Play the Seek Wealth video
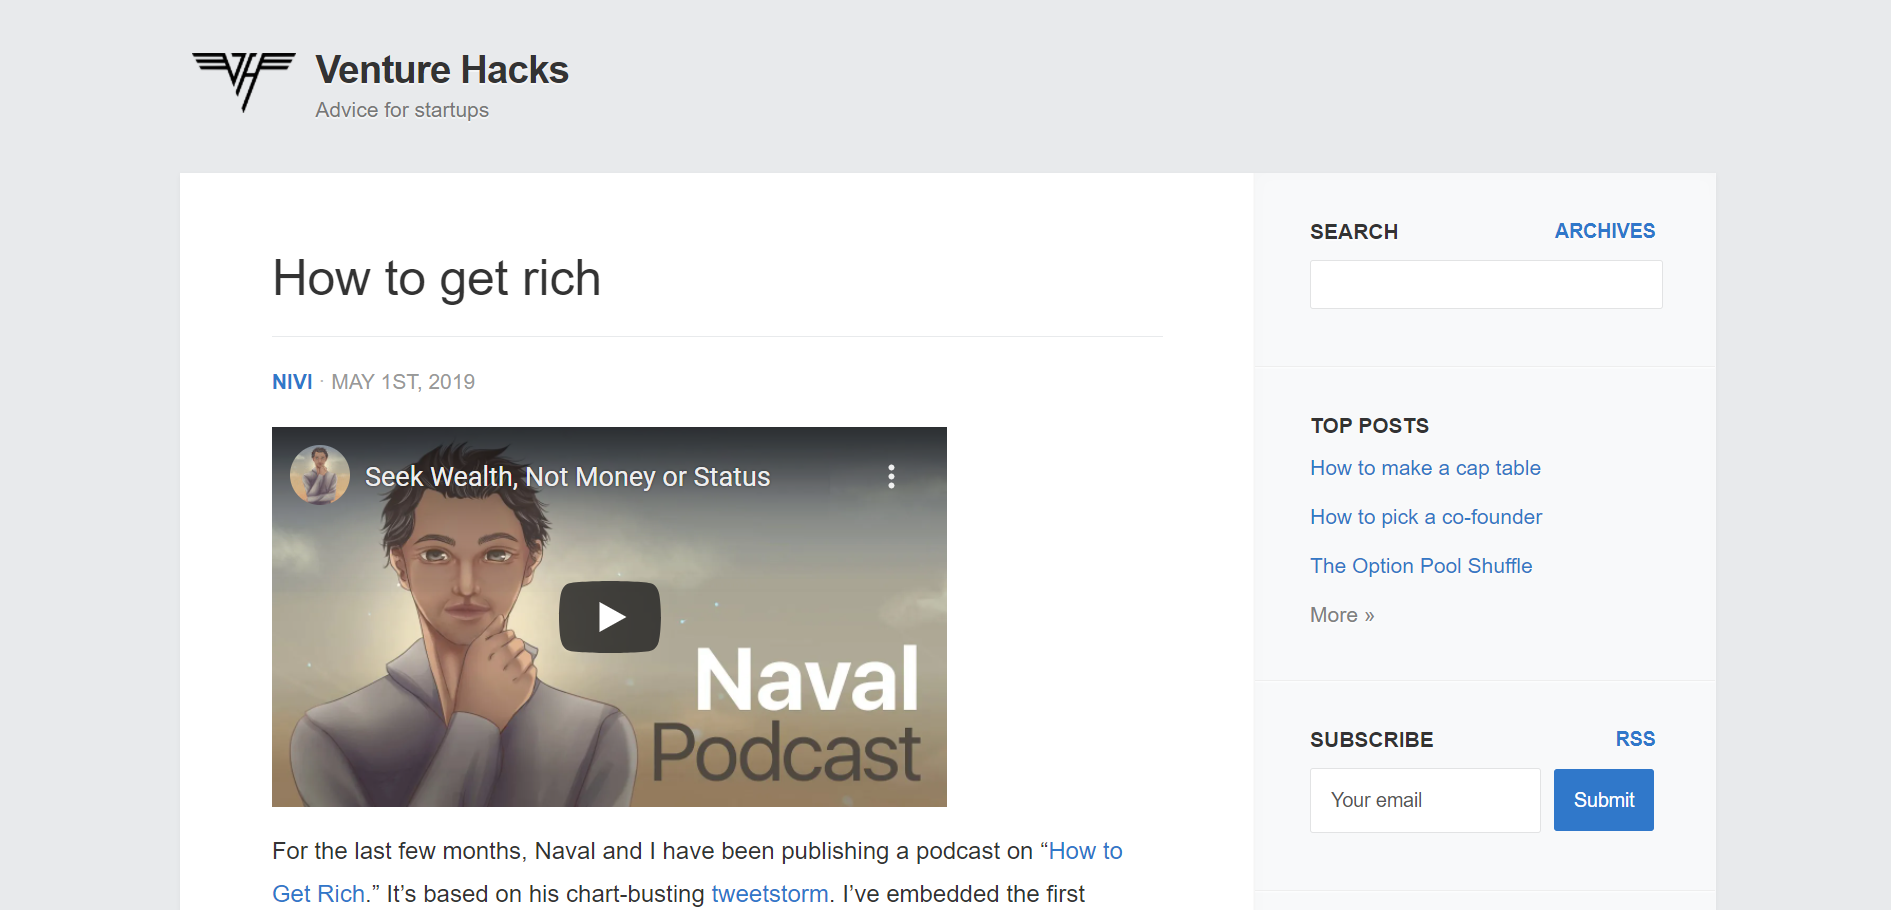 609,617
